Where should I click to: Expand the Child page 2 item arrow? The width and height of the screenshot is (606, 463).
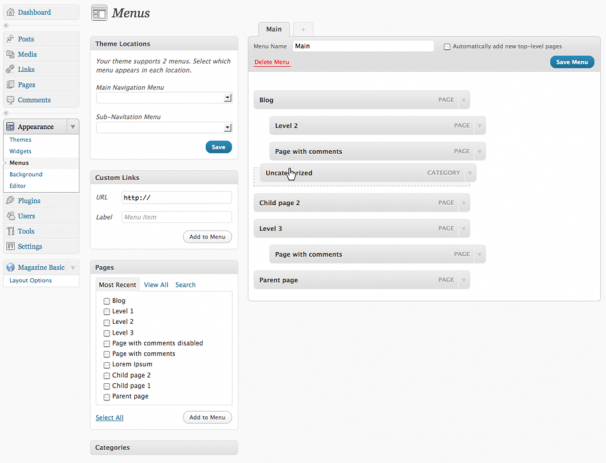[x=464, y=203]
